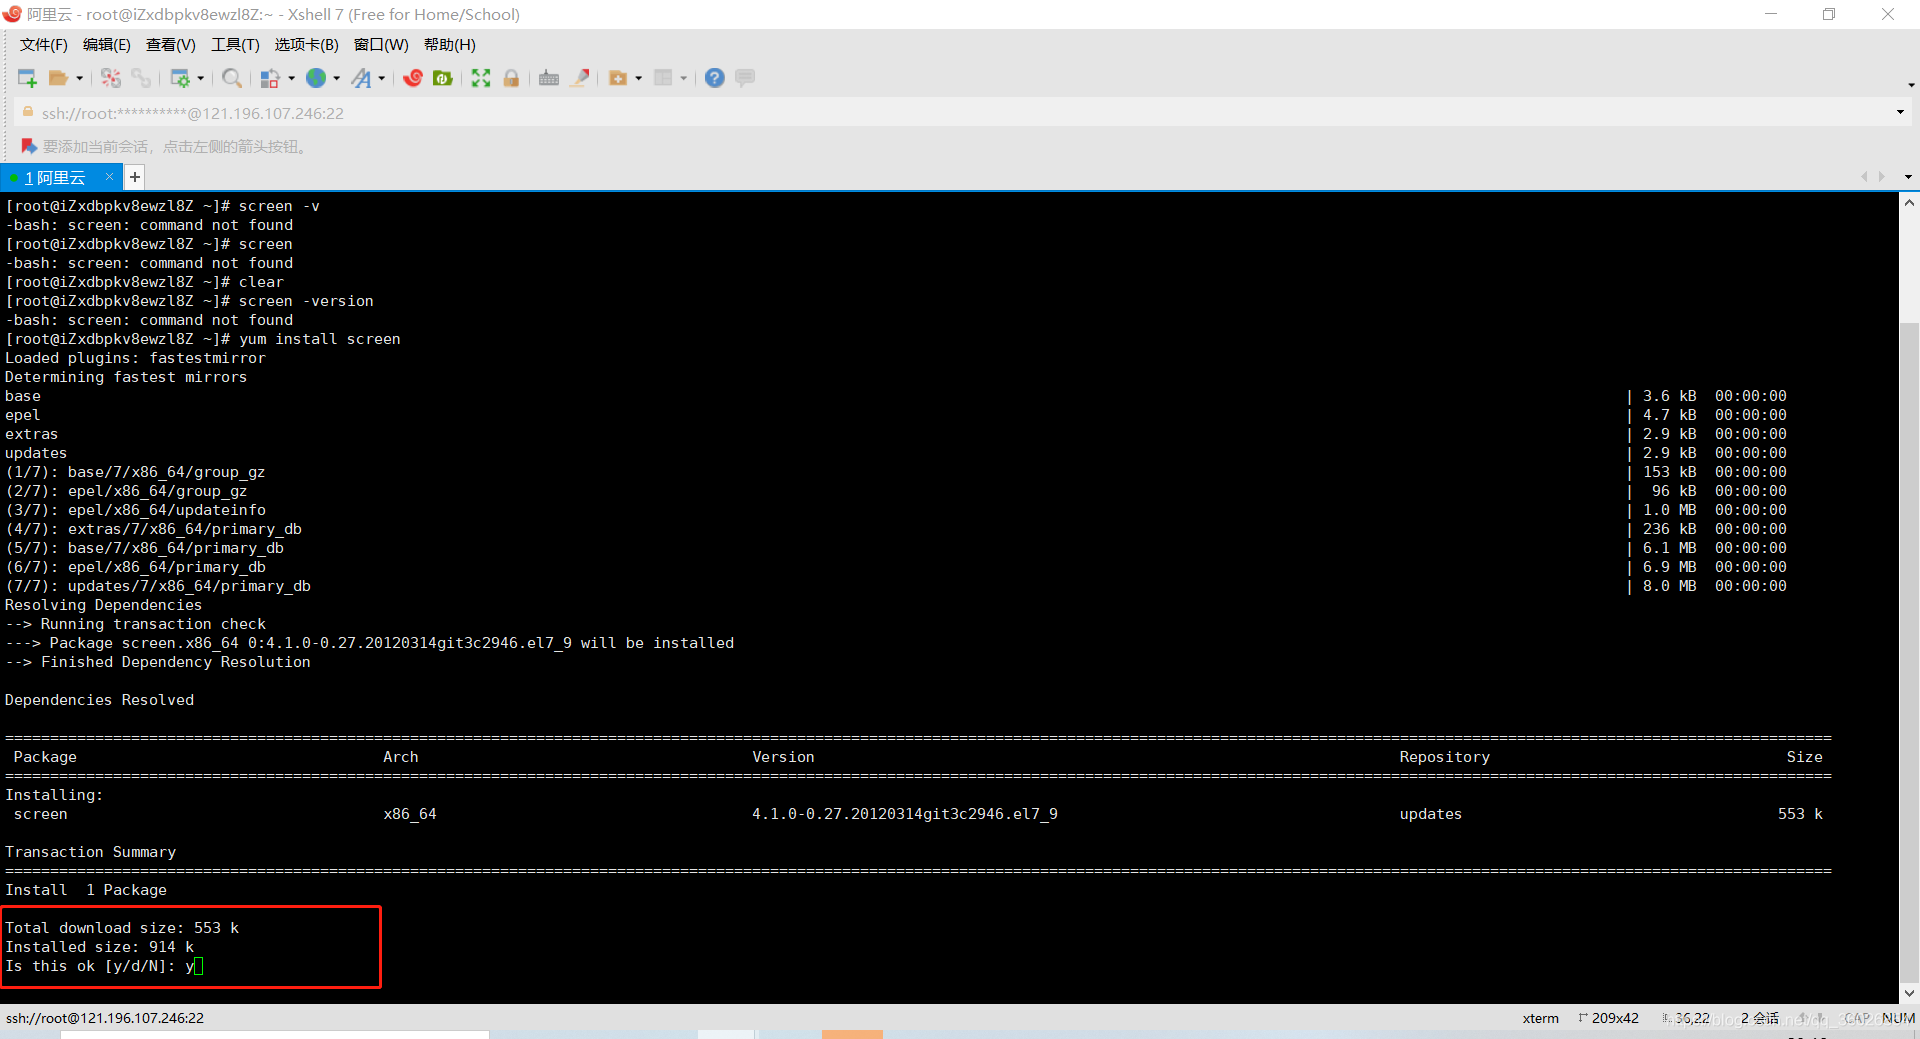Expand the Layout dropdown arrow
Viewport: 1920px width, 1039px height.
click(684, 78)
